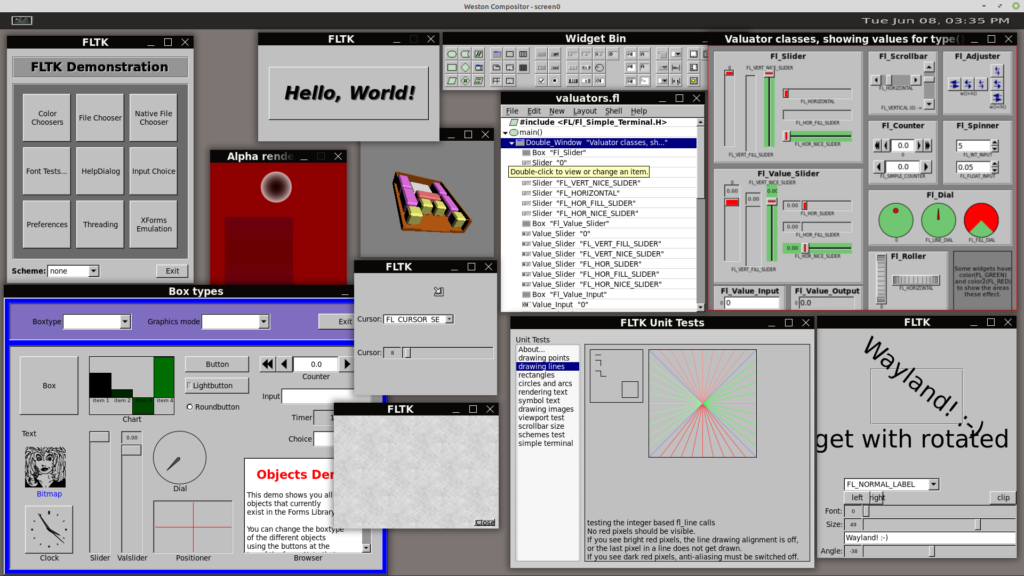This screenshot has width=1024, height=576.
Task: Toggle the left alignment button
Action: click(857, 497)
